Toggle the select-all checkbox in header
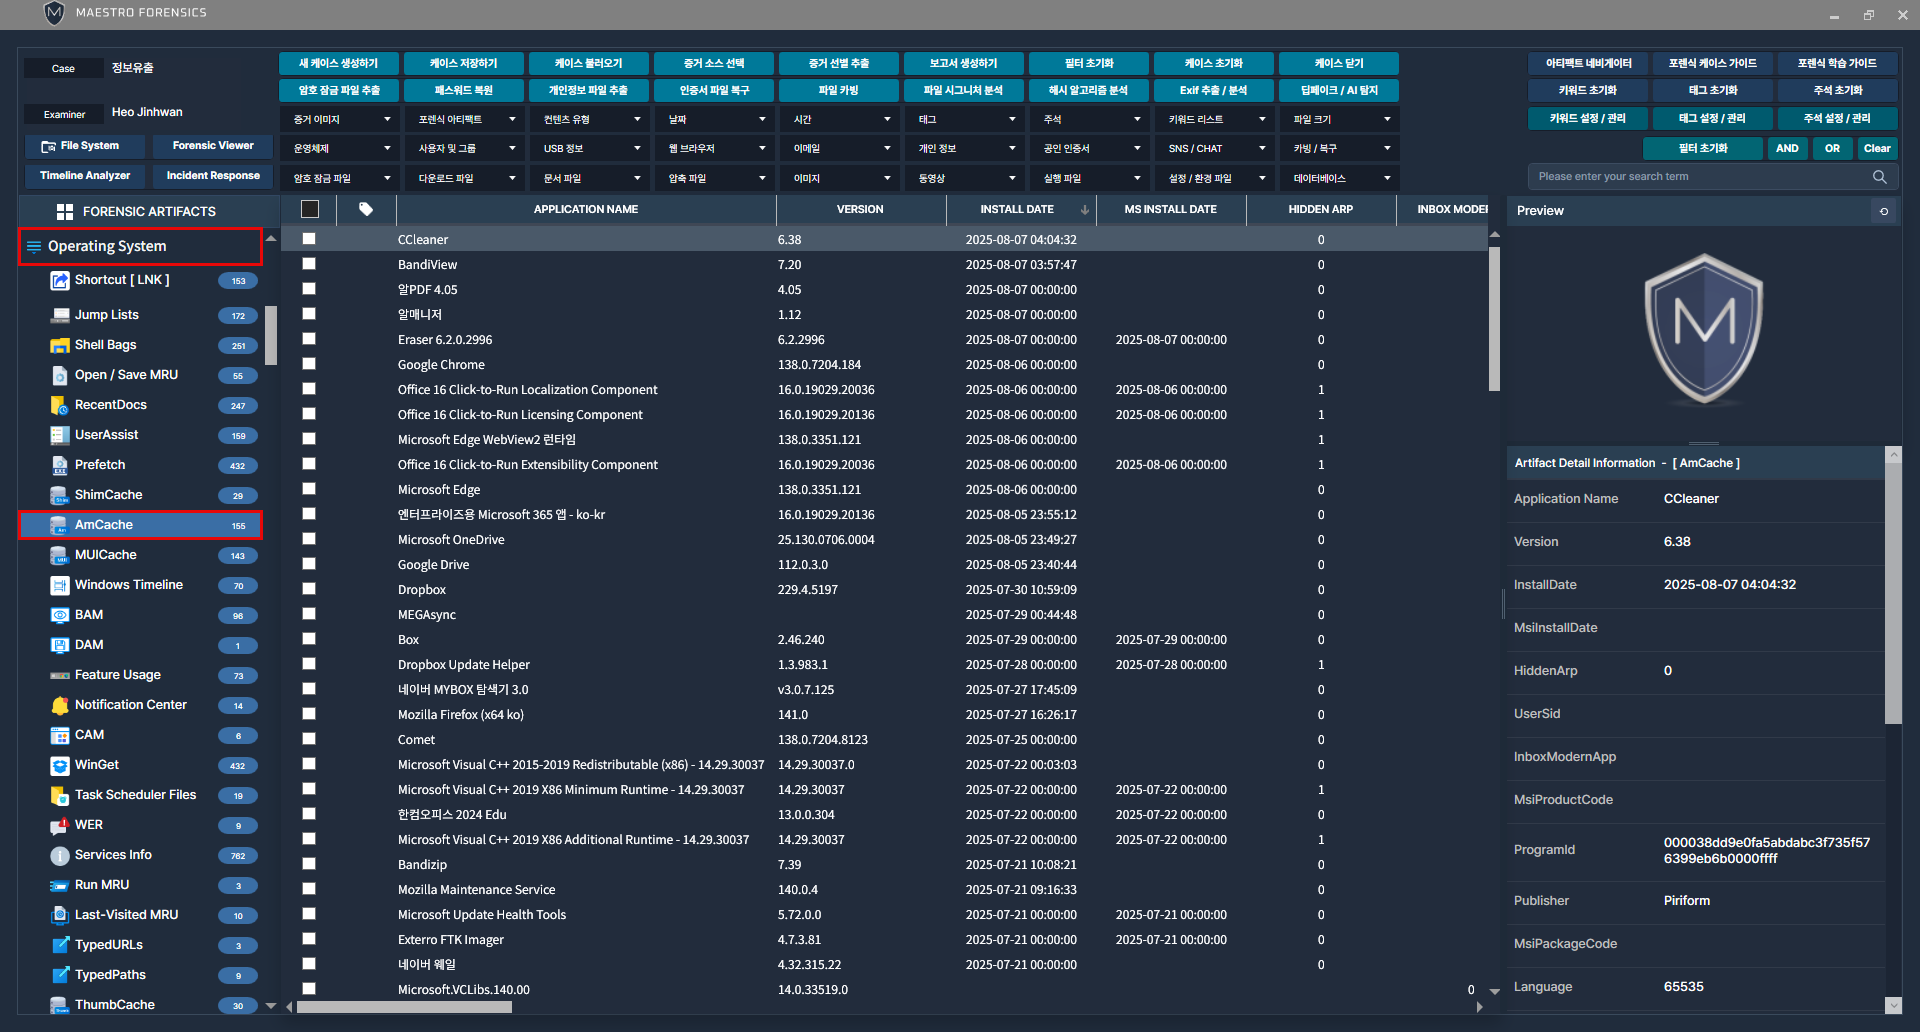Viewport: 1920px width, 1032px height. pos(310,209)
